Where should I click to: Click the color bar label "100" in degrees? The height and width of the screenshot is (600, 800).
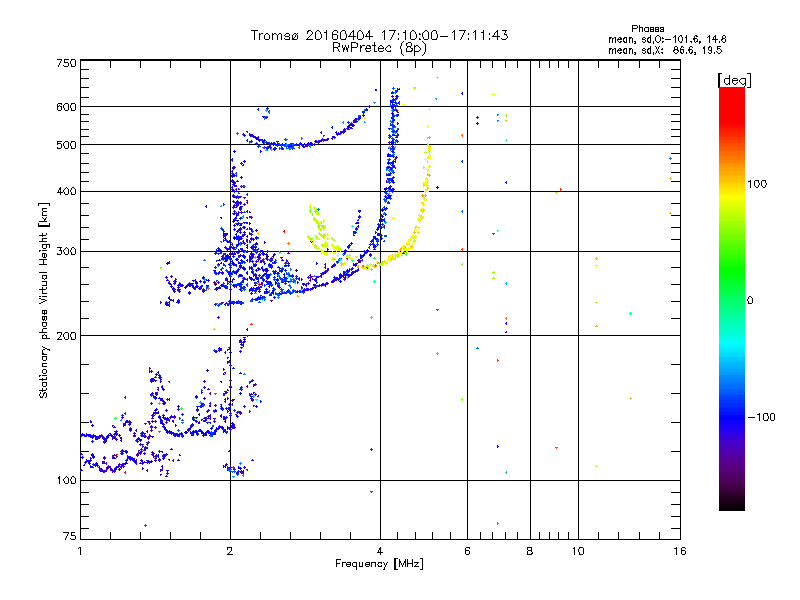757,184
